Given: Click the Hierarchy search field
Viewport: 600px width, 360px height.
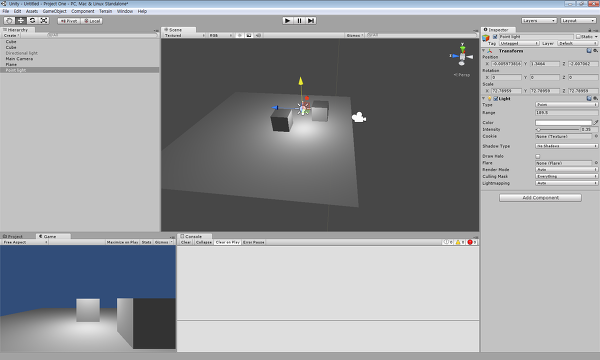Looking at the screenshot, I should [x=102, y=35].
